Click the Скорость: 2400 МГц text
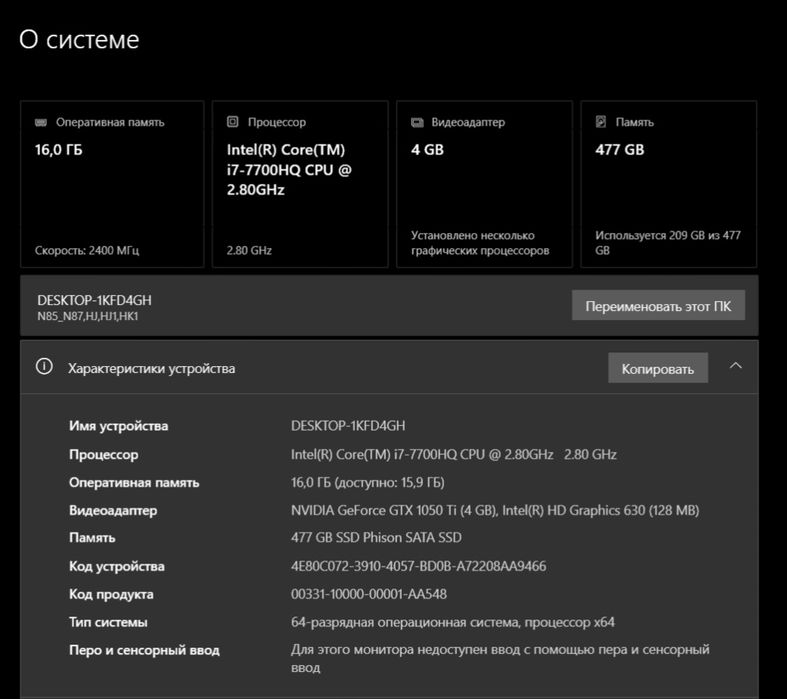787x699 pixels. tap(87, 250)
